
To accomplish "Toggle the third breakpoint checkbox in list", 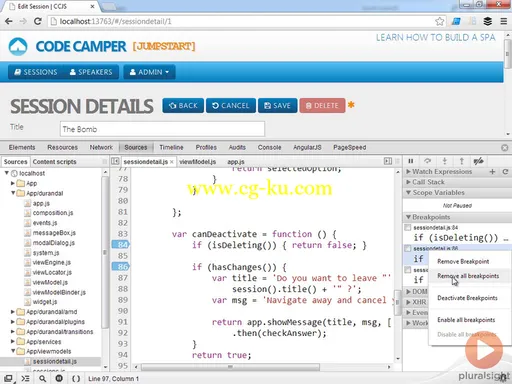I will pyautogui.click(x=407, y=270).
